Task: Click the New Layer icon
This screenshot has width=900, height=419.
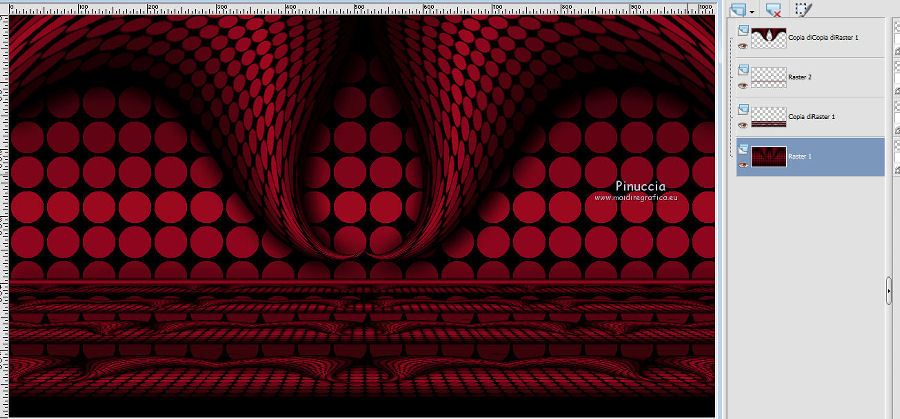Action: coord(738,9)
